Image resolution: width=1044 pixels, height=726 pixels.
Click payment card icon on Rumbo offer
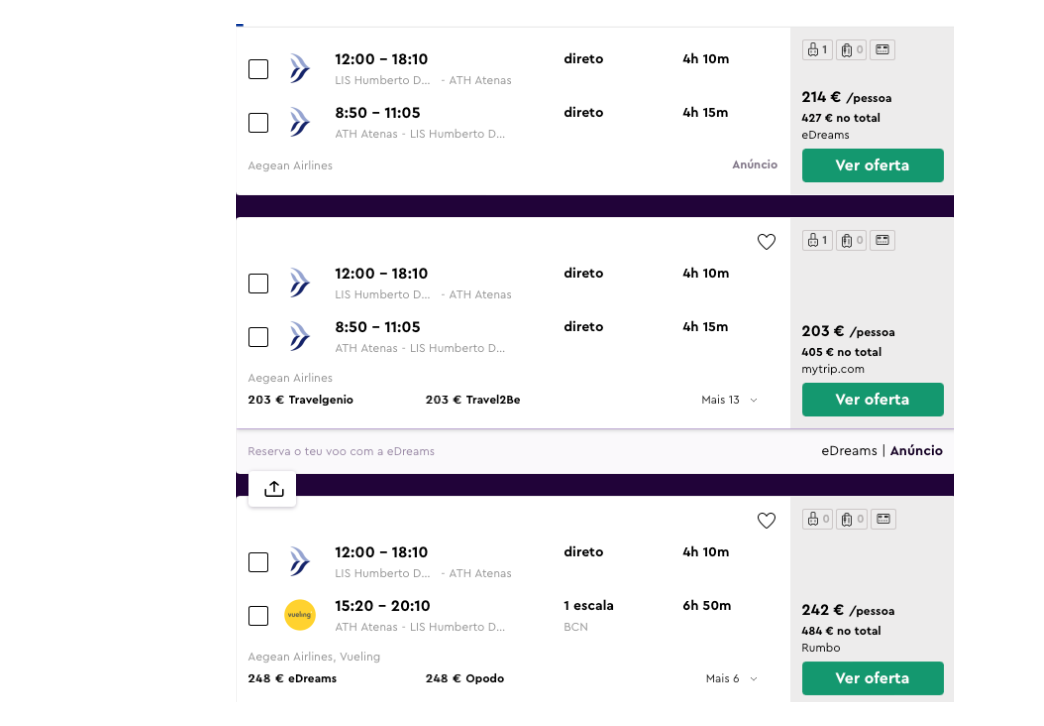[882, 519]
